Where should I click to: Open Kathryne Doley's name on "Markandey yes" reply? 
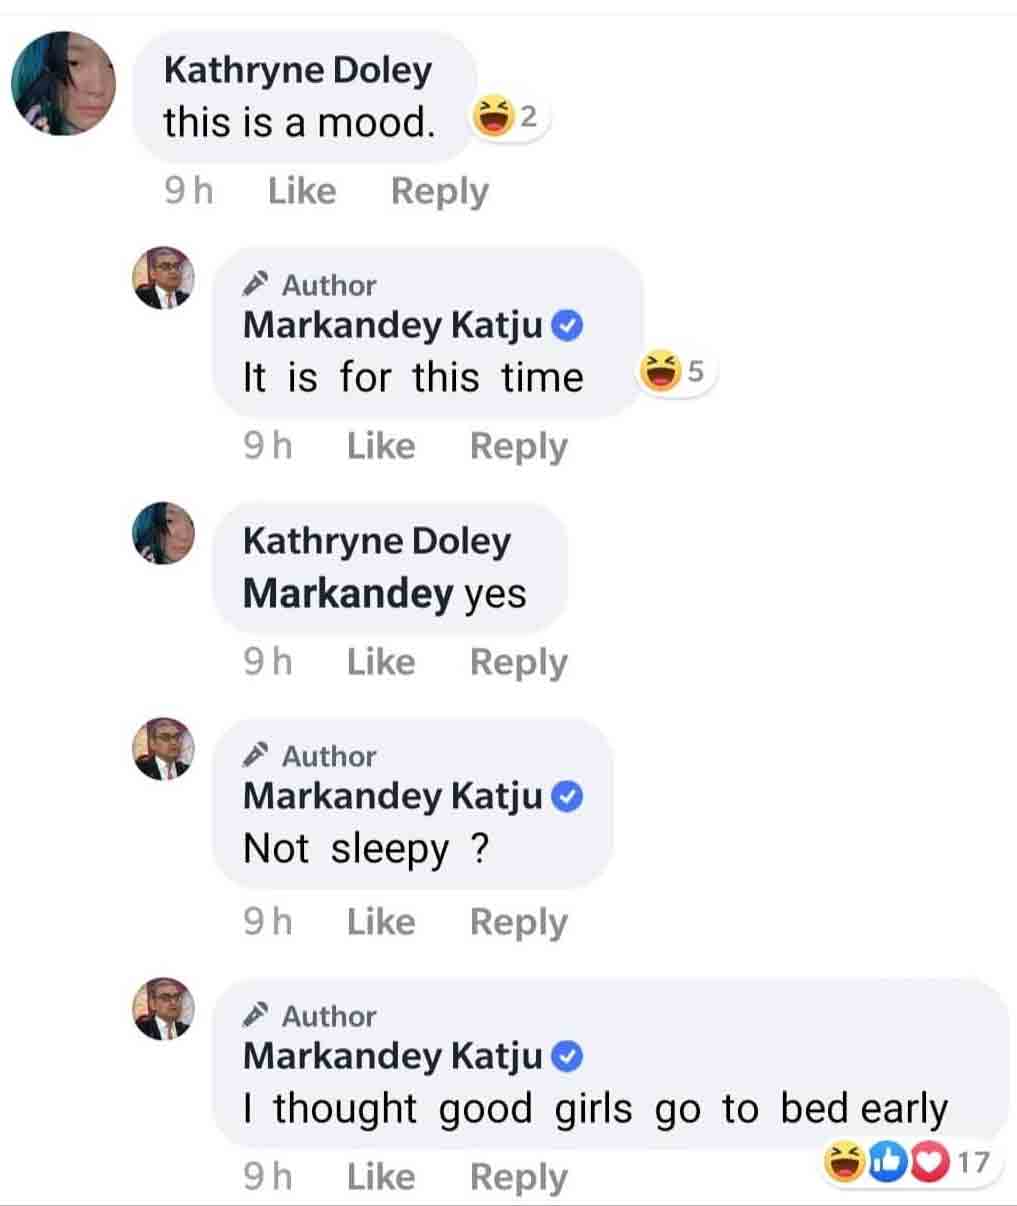376,541
